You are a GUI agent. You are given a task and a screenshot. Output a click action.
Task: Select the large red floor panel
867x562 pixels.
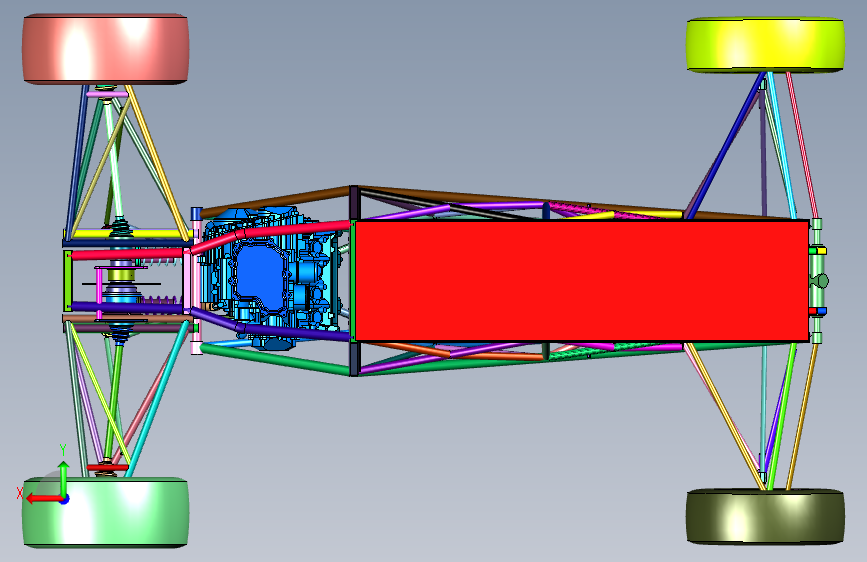[582, 280]
